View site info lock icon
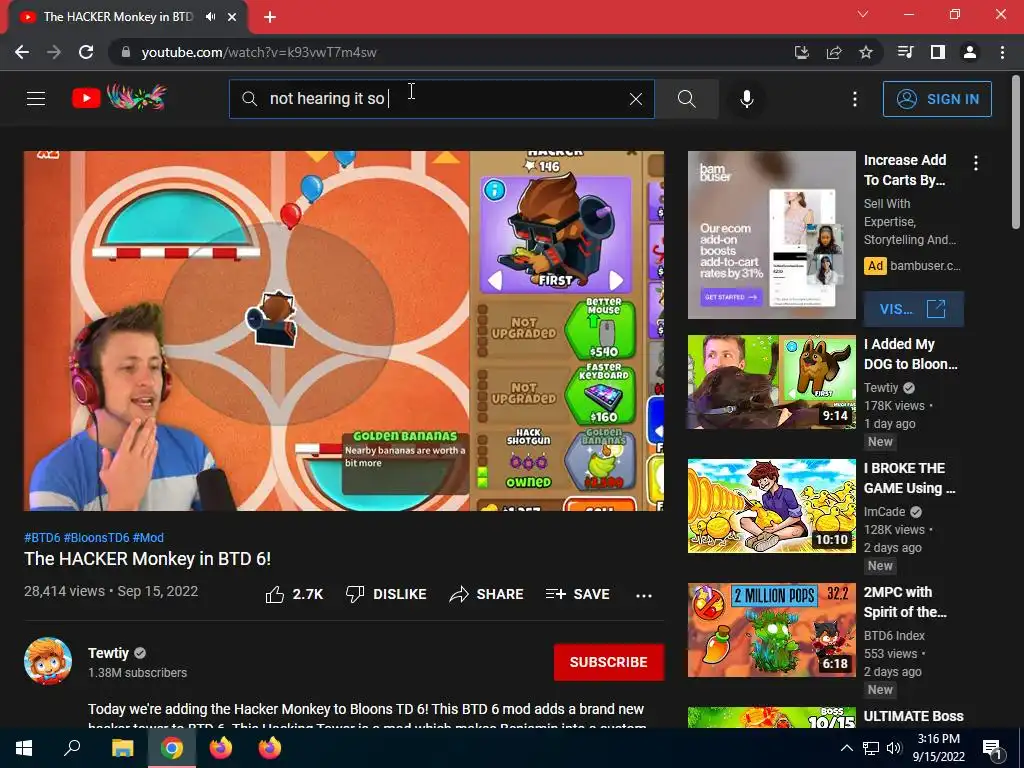Viewport: 1024px width, 768px height. coord(126,52)
